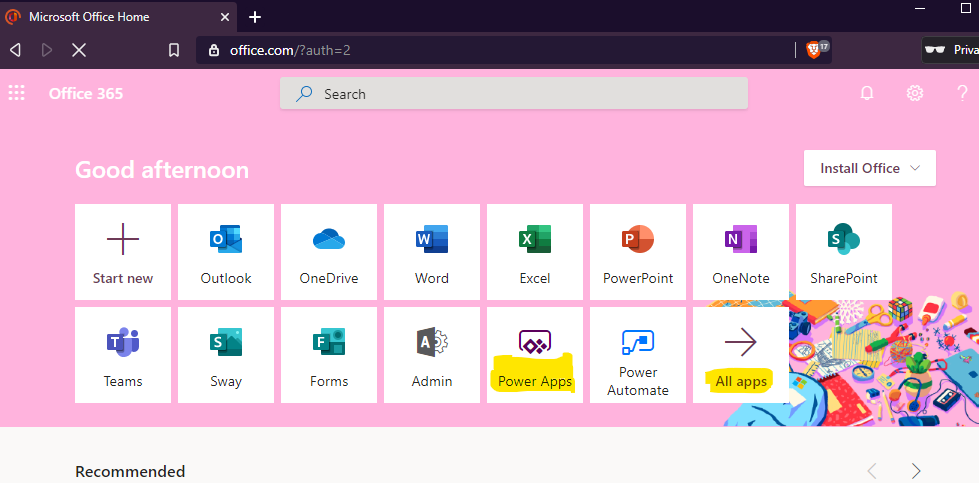Click the Brave Shields lion icon
This screenshot has width=979, height=483.
(x=814, y=50)
